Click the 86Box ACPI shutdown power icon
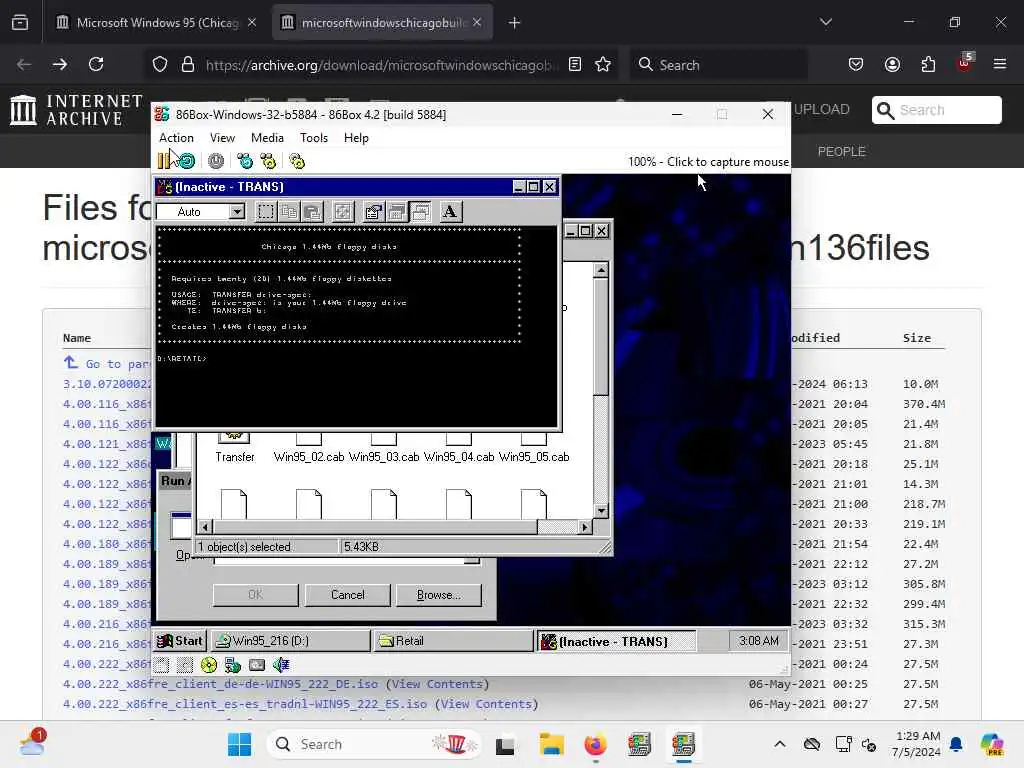Viewport: 1024px width, 768px height. click(x=216, y=161)
